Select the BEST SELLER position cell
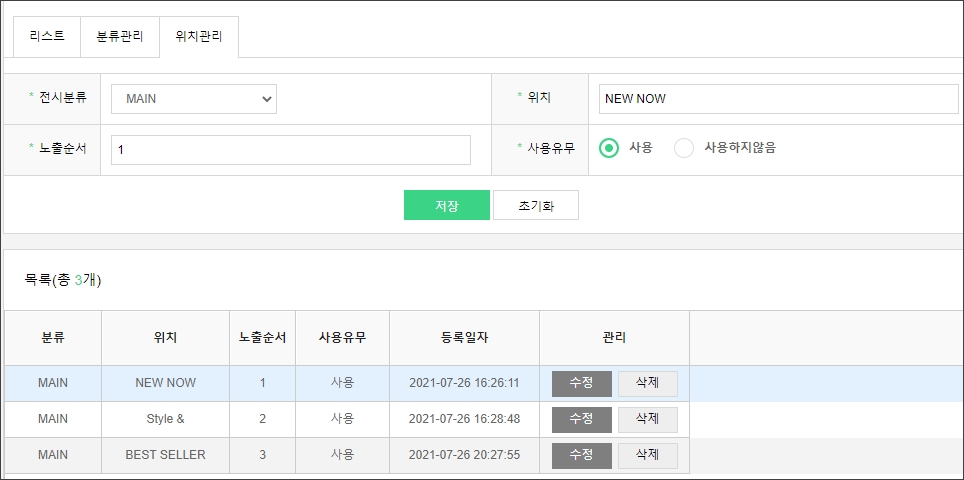The height and width of the screenshot is (480, 964). (x=165, y=455)
